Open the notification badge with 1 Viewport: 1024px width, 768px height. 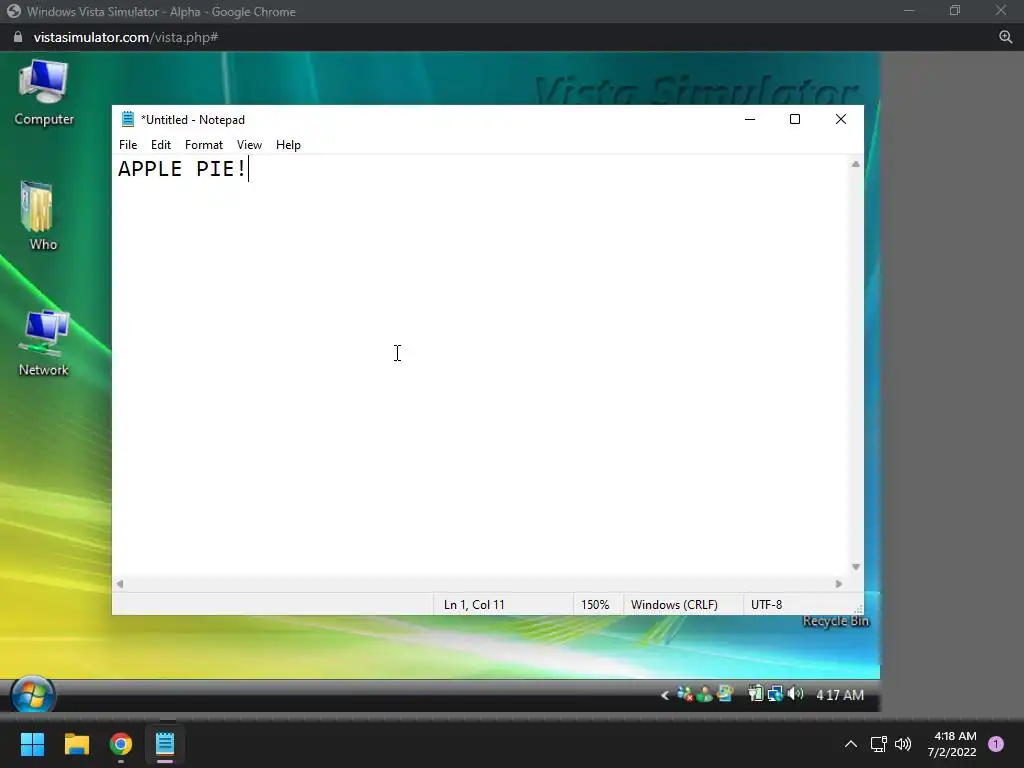[x=996, y=744]
